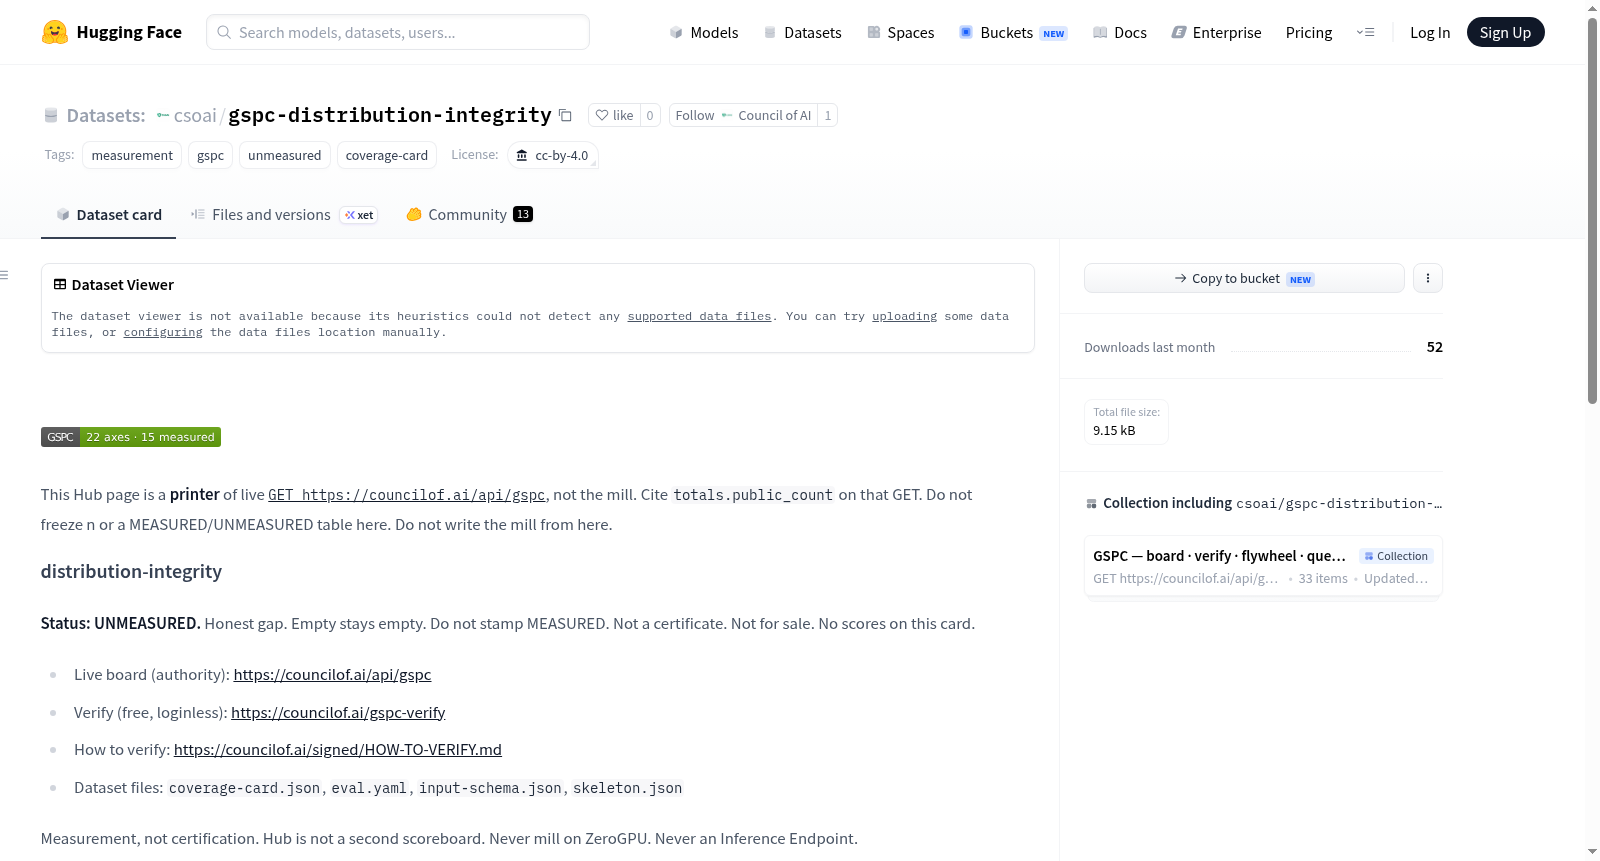Click the totals.public_count code text
Viewport: 1600px width, 861px height.
753,495
